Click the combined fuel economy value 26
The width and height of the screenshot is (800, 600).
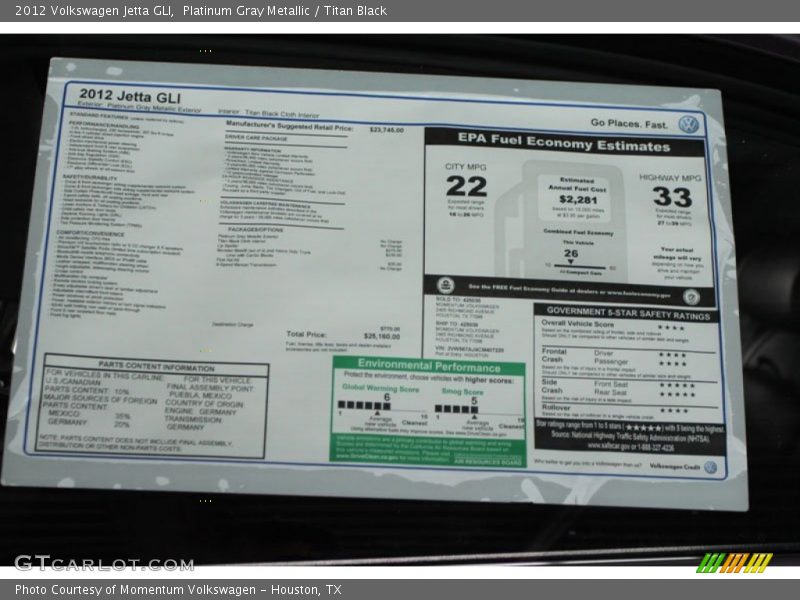point(571,253)
